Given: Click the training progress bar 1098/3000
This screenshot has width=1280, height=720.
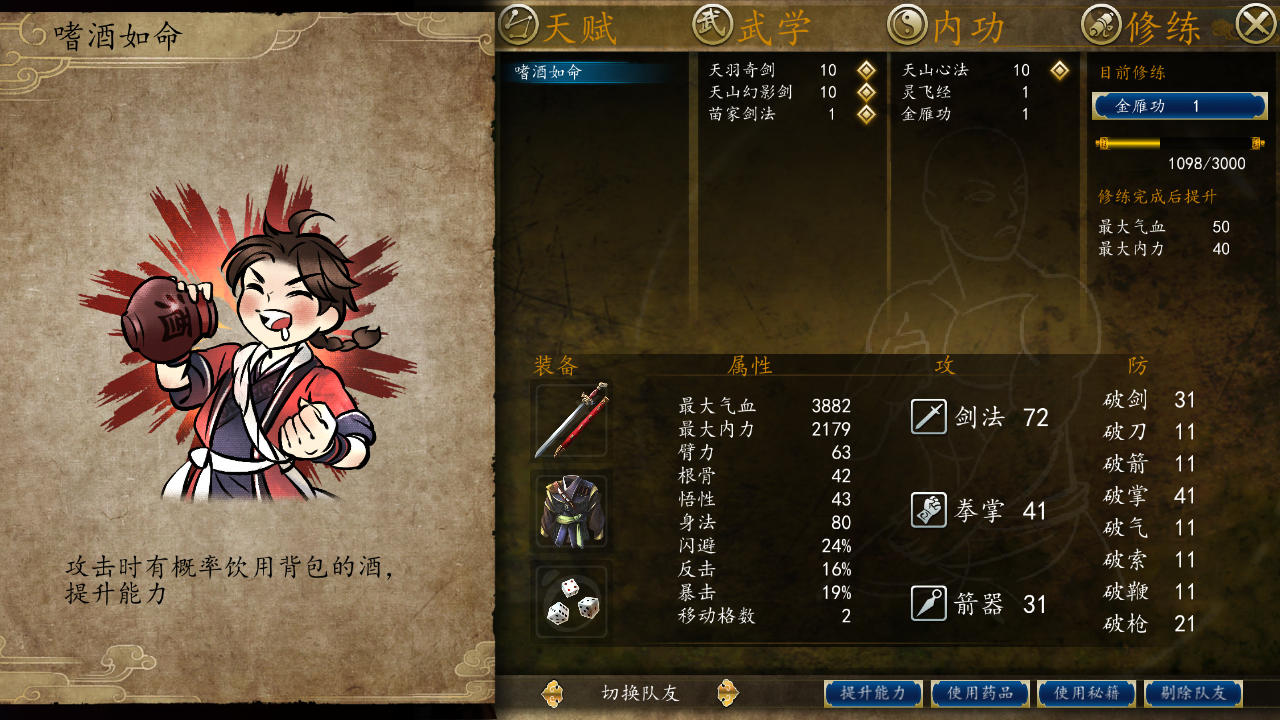Looking at the screenshot, I should click(1180, 144).
